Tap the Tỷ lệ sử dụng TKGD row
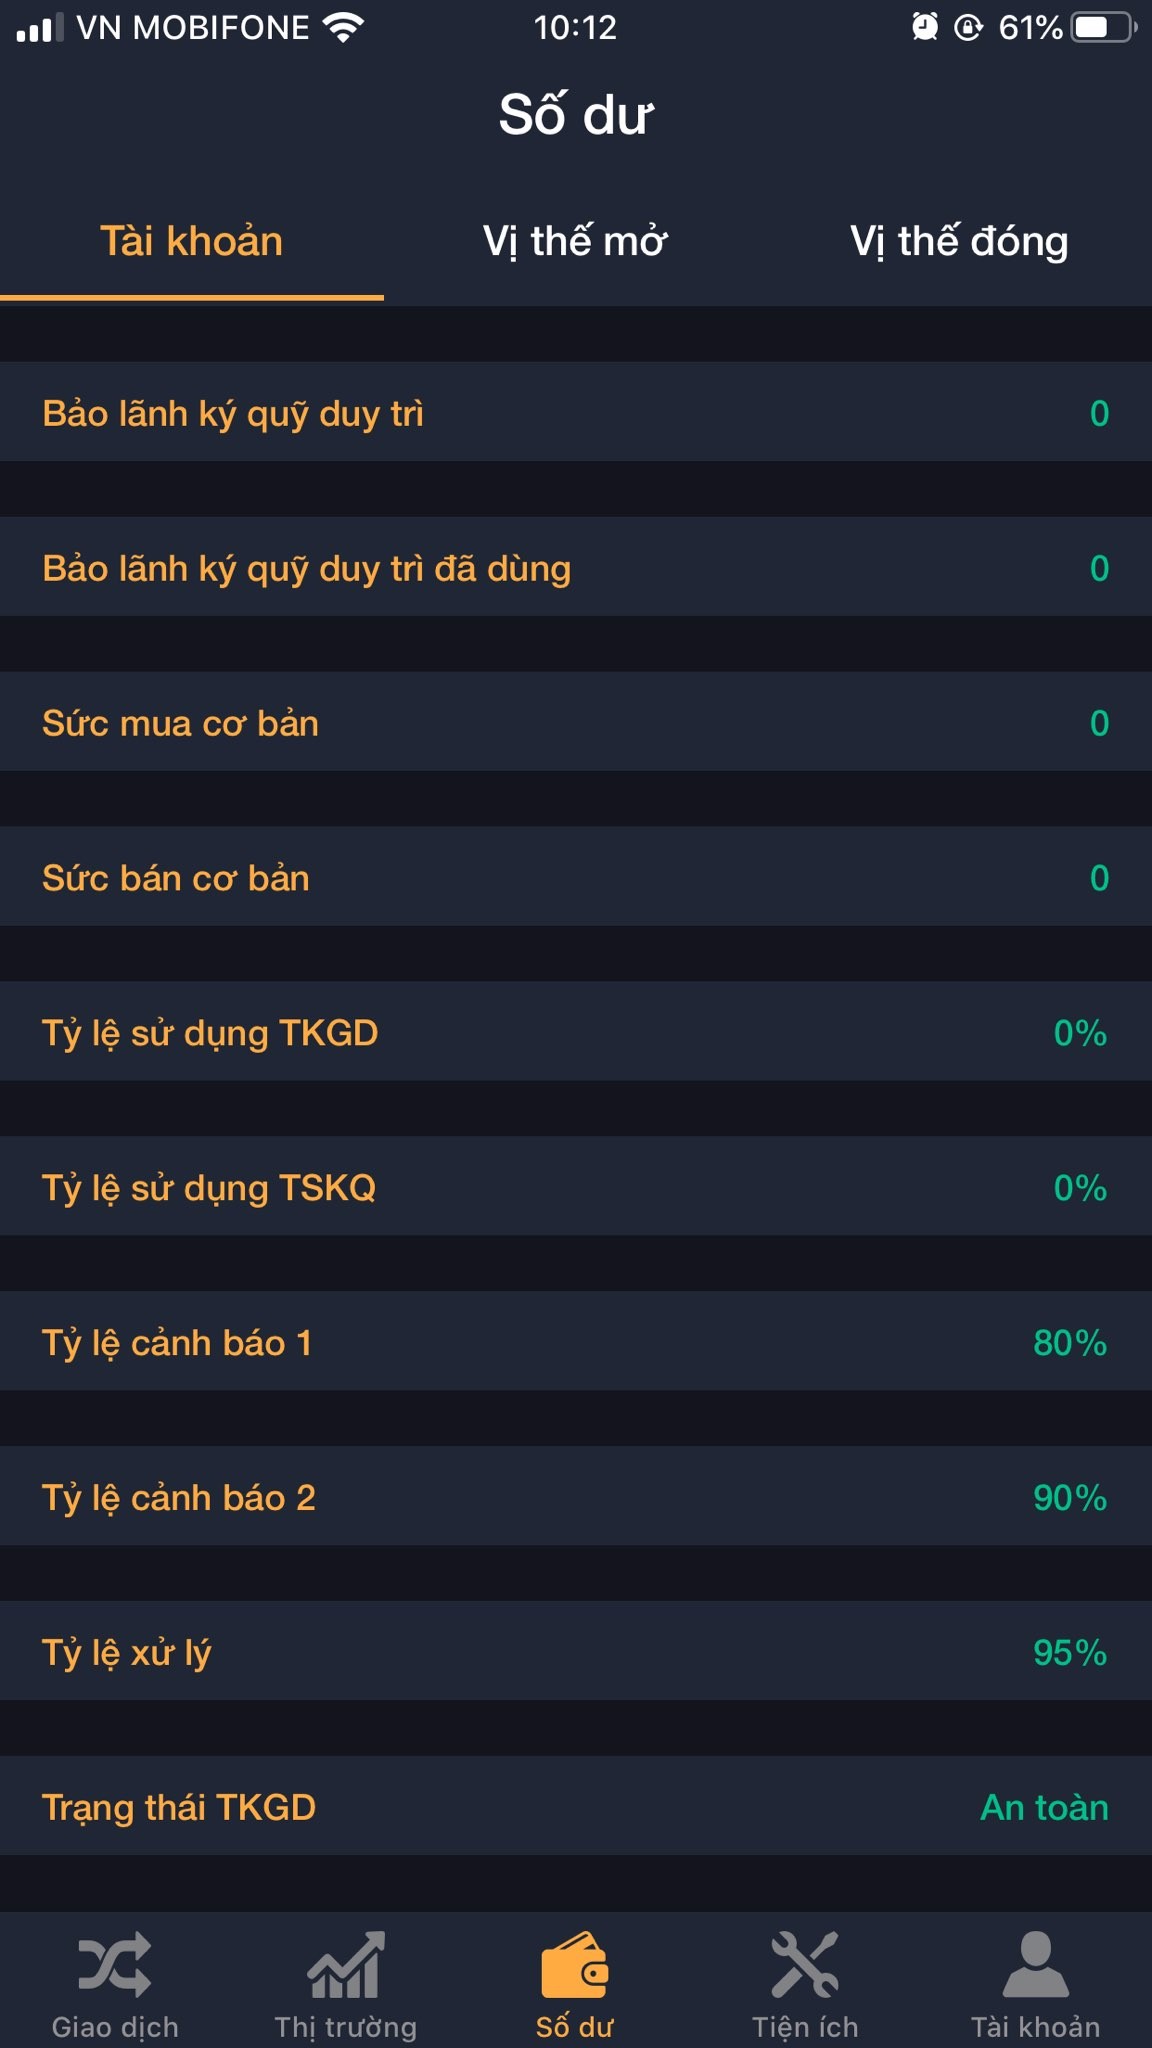Screen dimensions: 1152x2048 576,1032
